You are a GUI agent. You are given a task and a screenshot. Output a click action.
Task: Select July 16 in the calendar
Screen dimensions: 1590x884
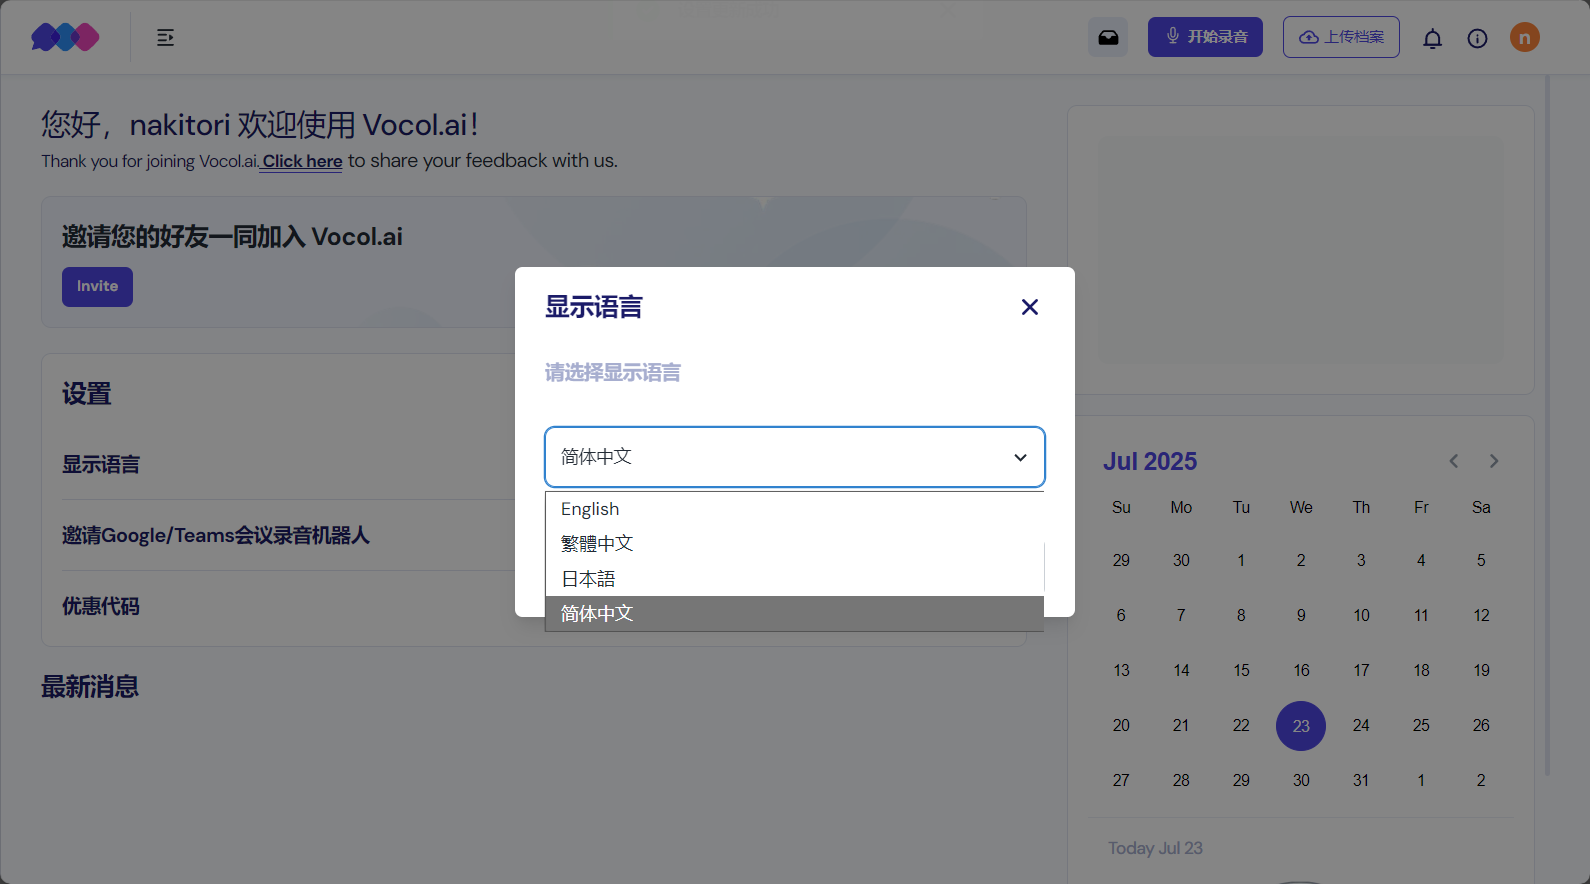(x=1301, y=670)
